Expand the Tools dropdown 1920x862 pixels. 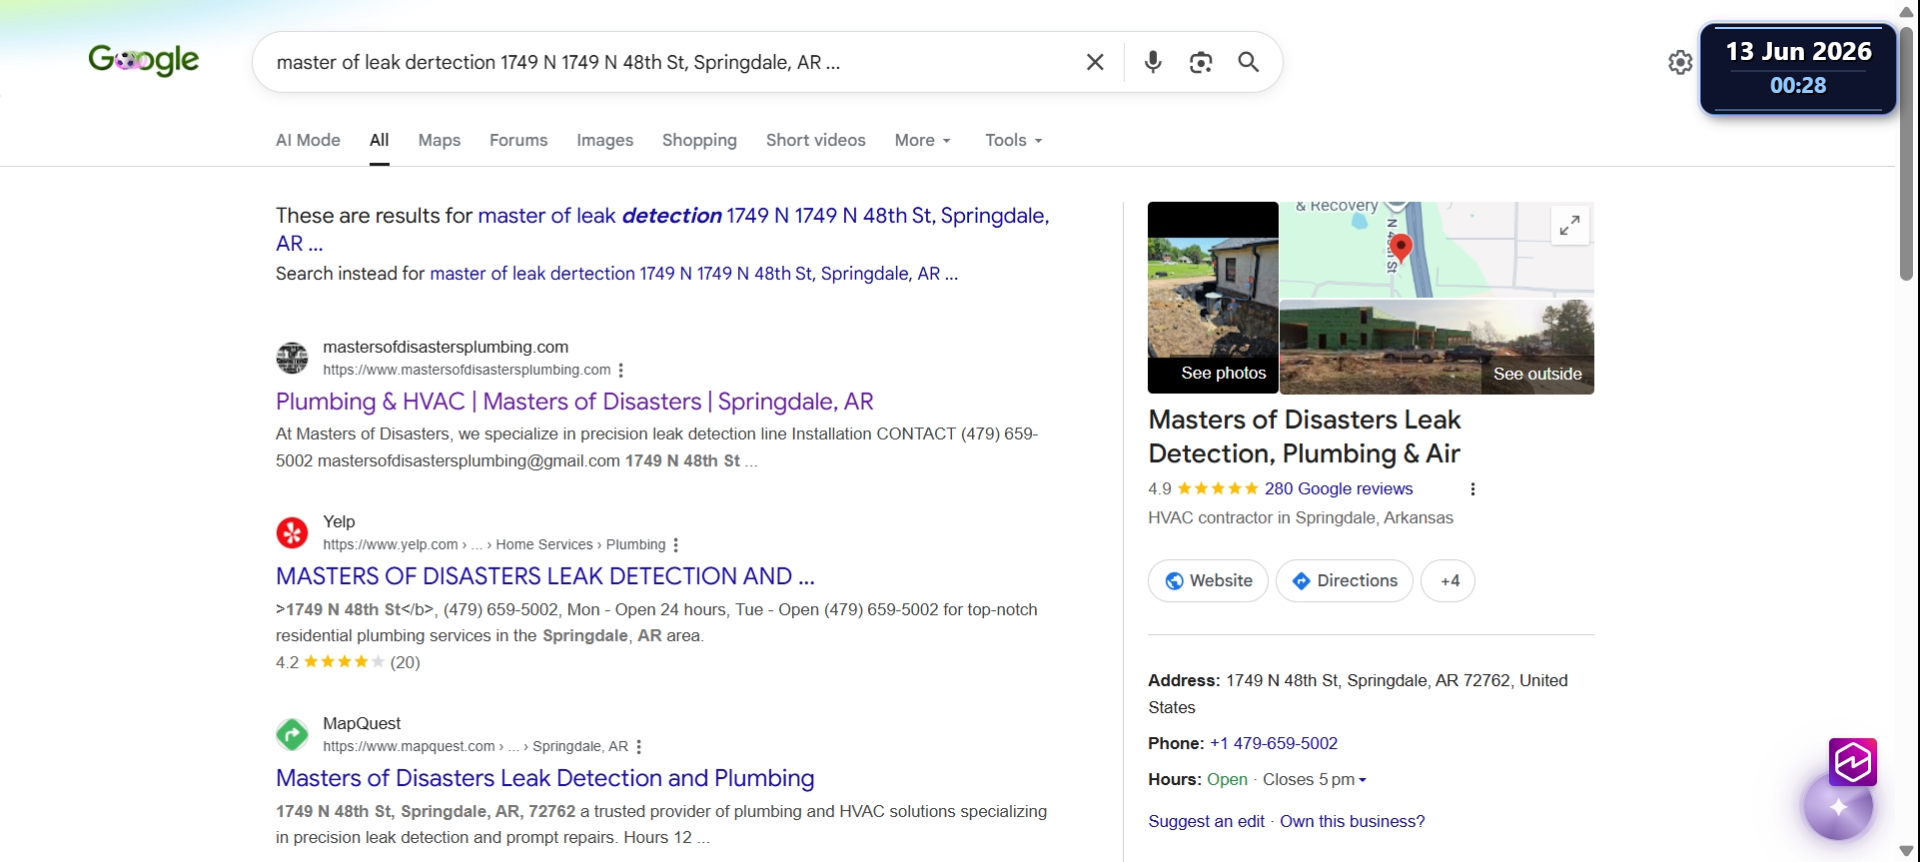point(1014,140)
